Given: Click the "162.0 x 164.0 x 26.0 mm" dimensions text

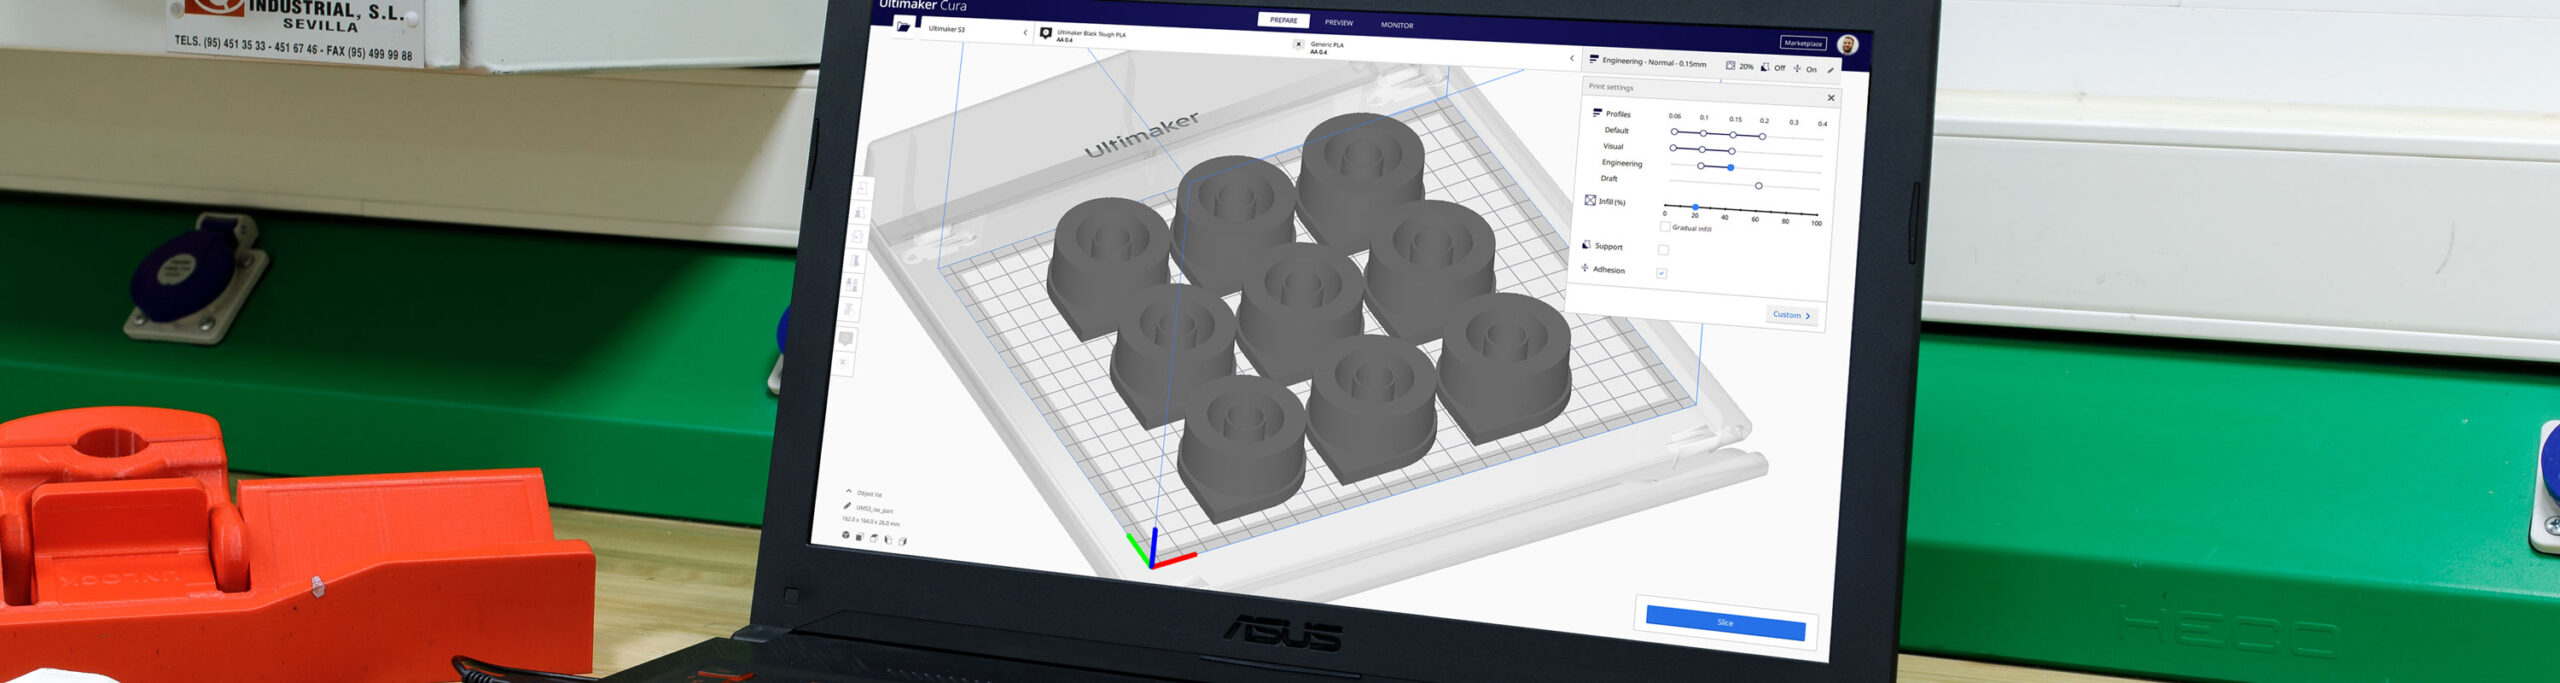Looking at the screenshot, I should click(x=870, y=521).
